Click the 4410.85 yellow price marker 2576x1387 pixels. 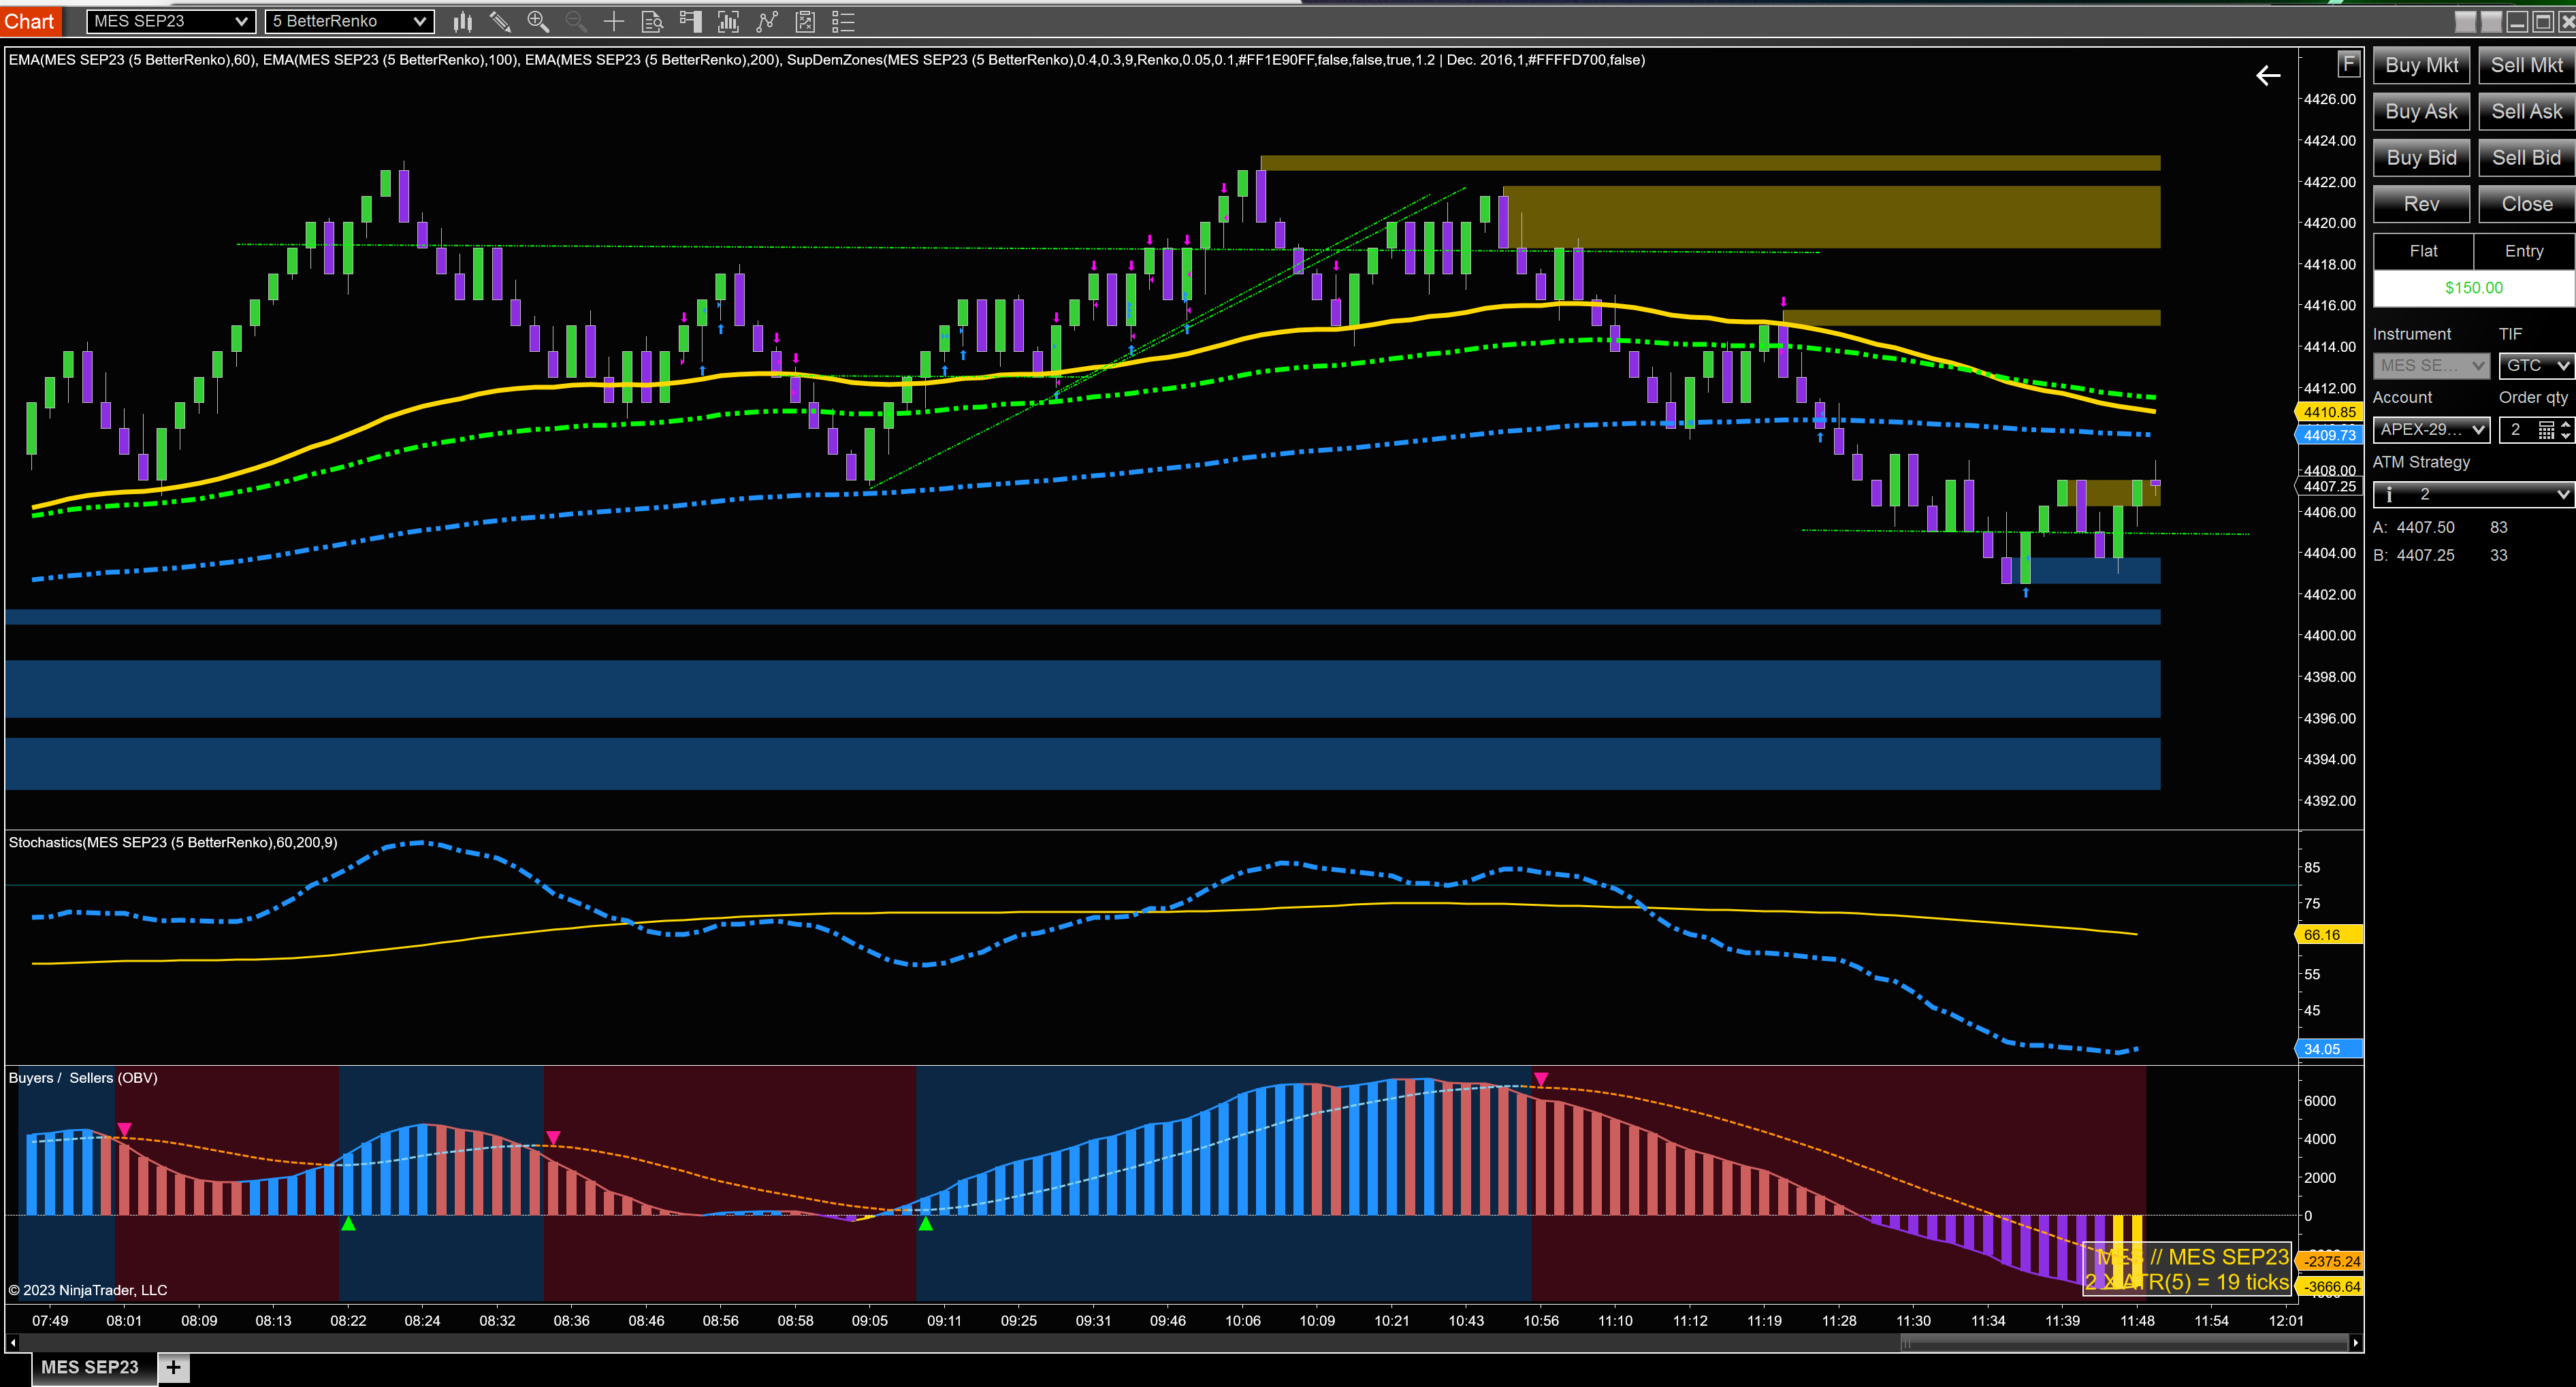2329,412
